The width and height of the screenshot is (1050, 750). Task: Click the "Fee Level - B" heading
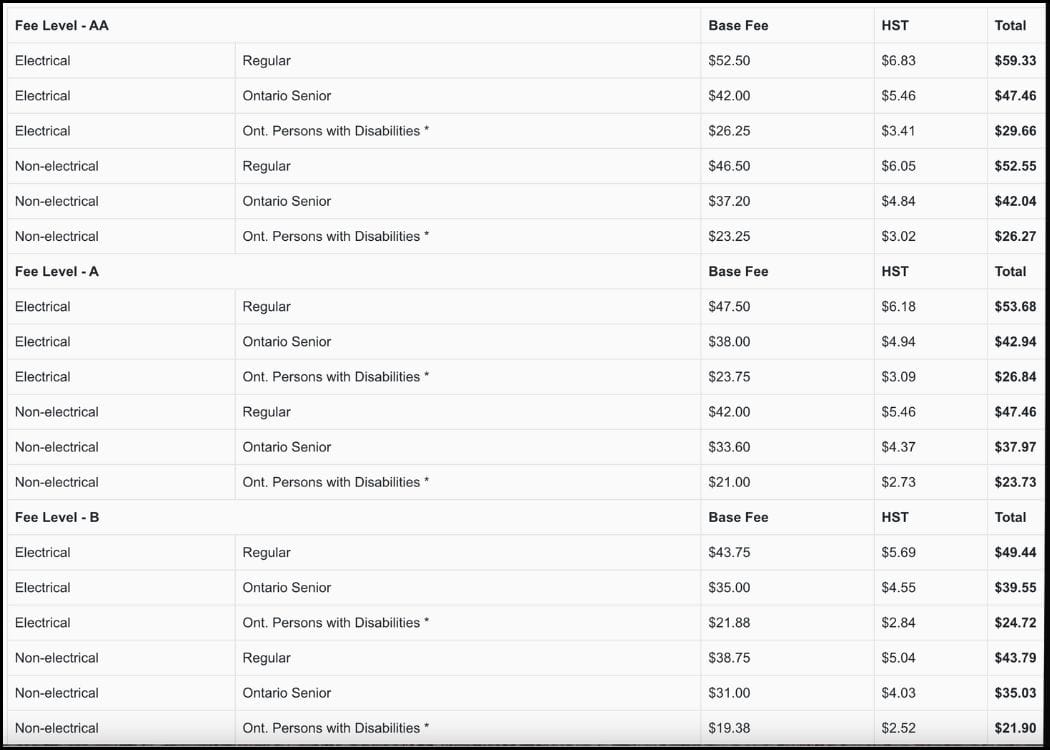(57, 517)
